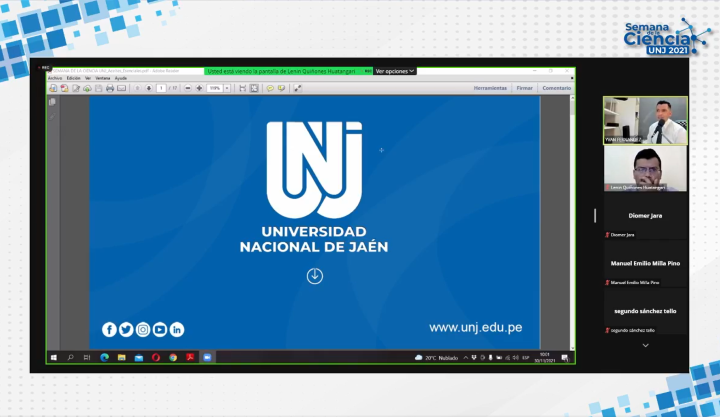Open the Archivo menu
The height and width of the screenshot is (417, 720).
tap(54, 78)
